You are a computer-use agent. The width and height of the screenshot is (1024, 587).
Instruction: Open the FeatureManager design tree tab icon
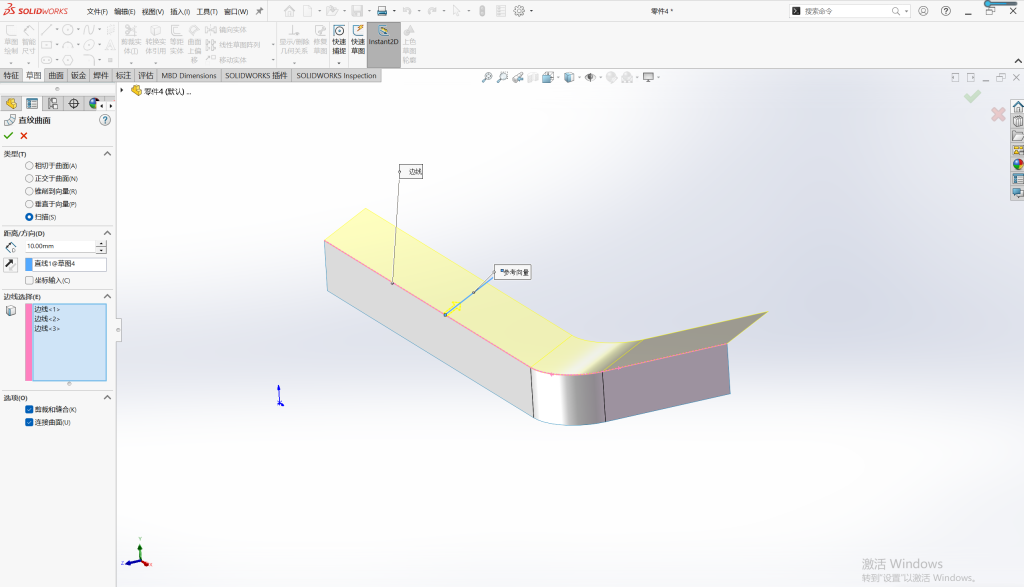coord(10,104)
